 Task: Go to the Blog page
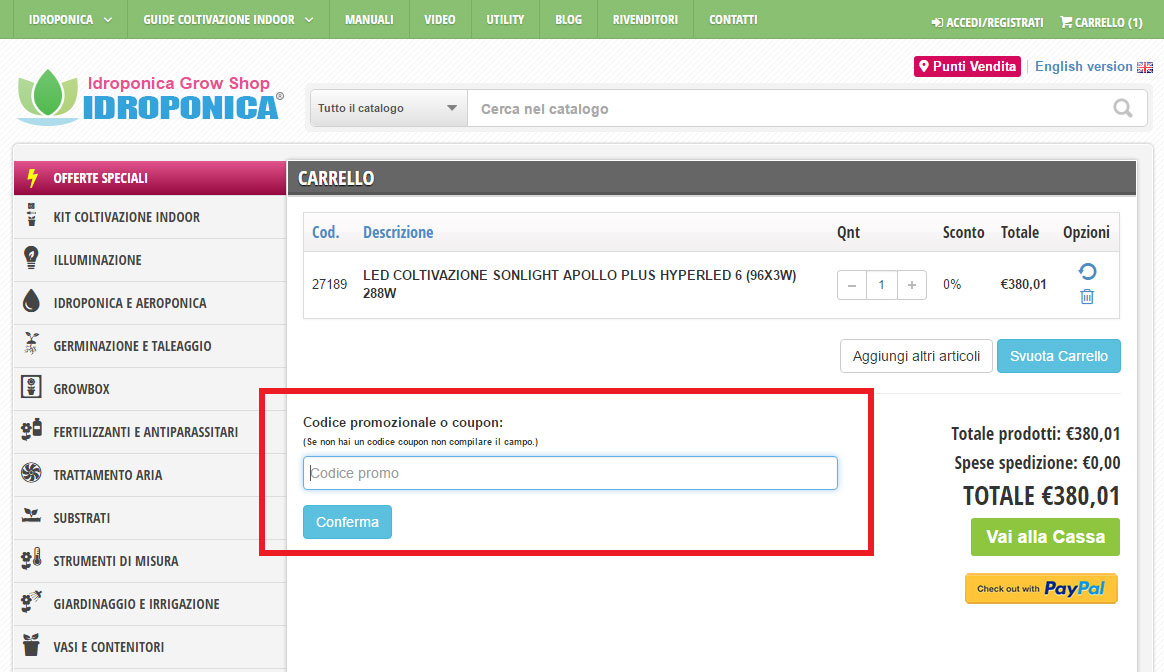568,19
